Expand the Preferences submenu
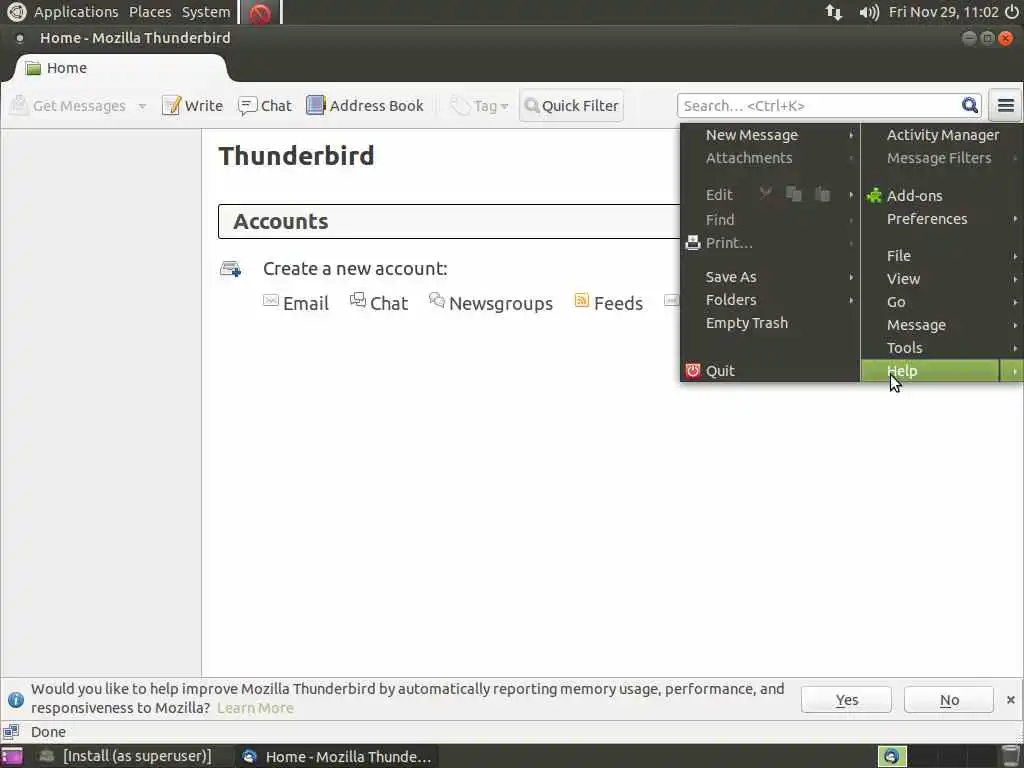The height and width of the screenshot is (768, 1024). [x=942, y=219]
